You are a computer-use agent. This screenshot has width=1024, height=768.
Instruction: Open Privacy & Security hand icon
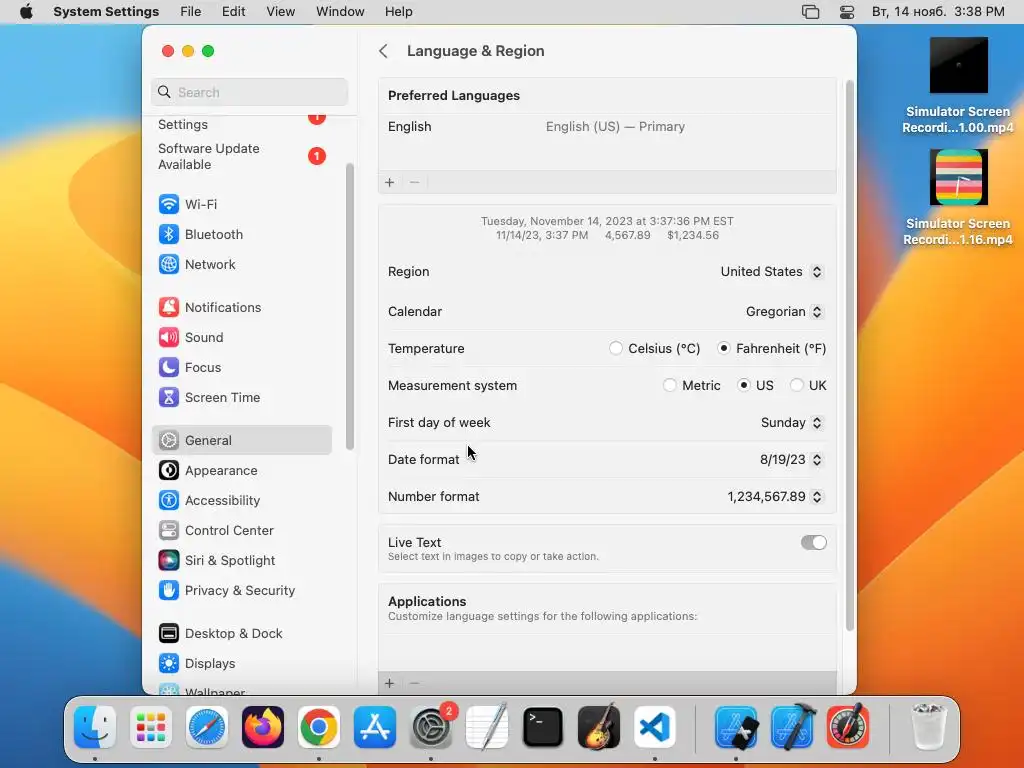[x=168, y=590]
